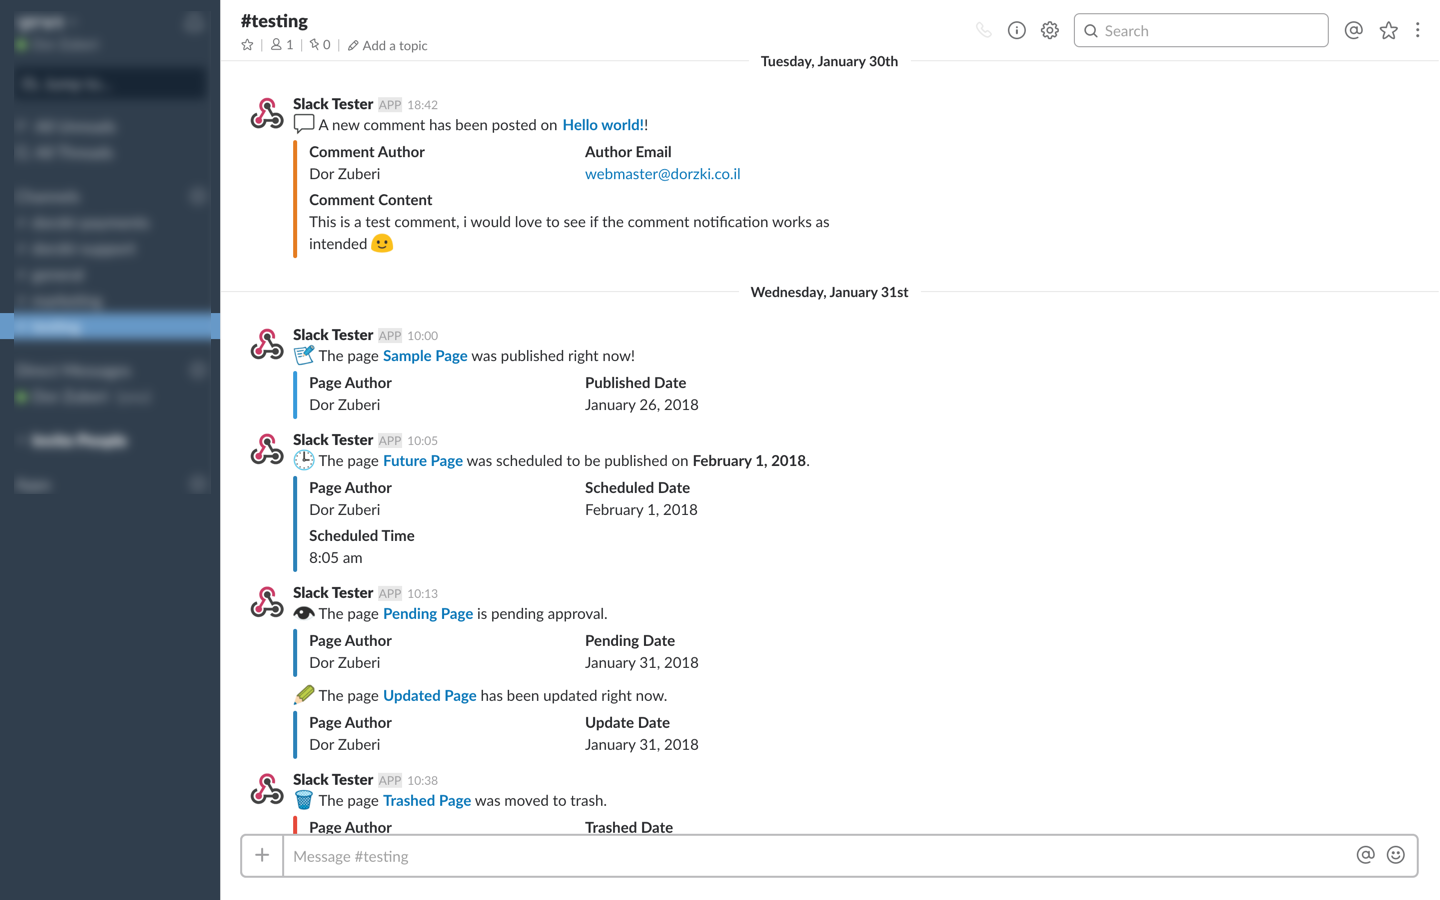1440x900 pixels.
Task: Show pinned items for #testing
Action: (x=320, y=45)
